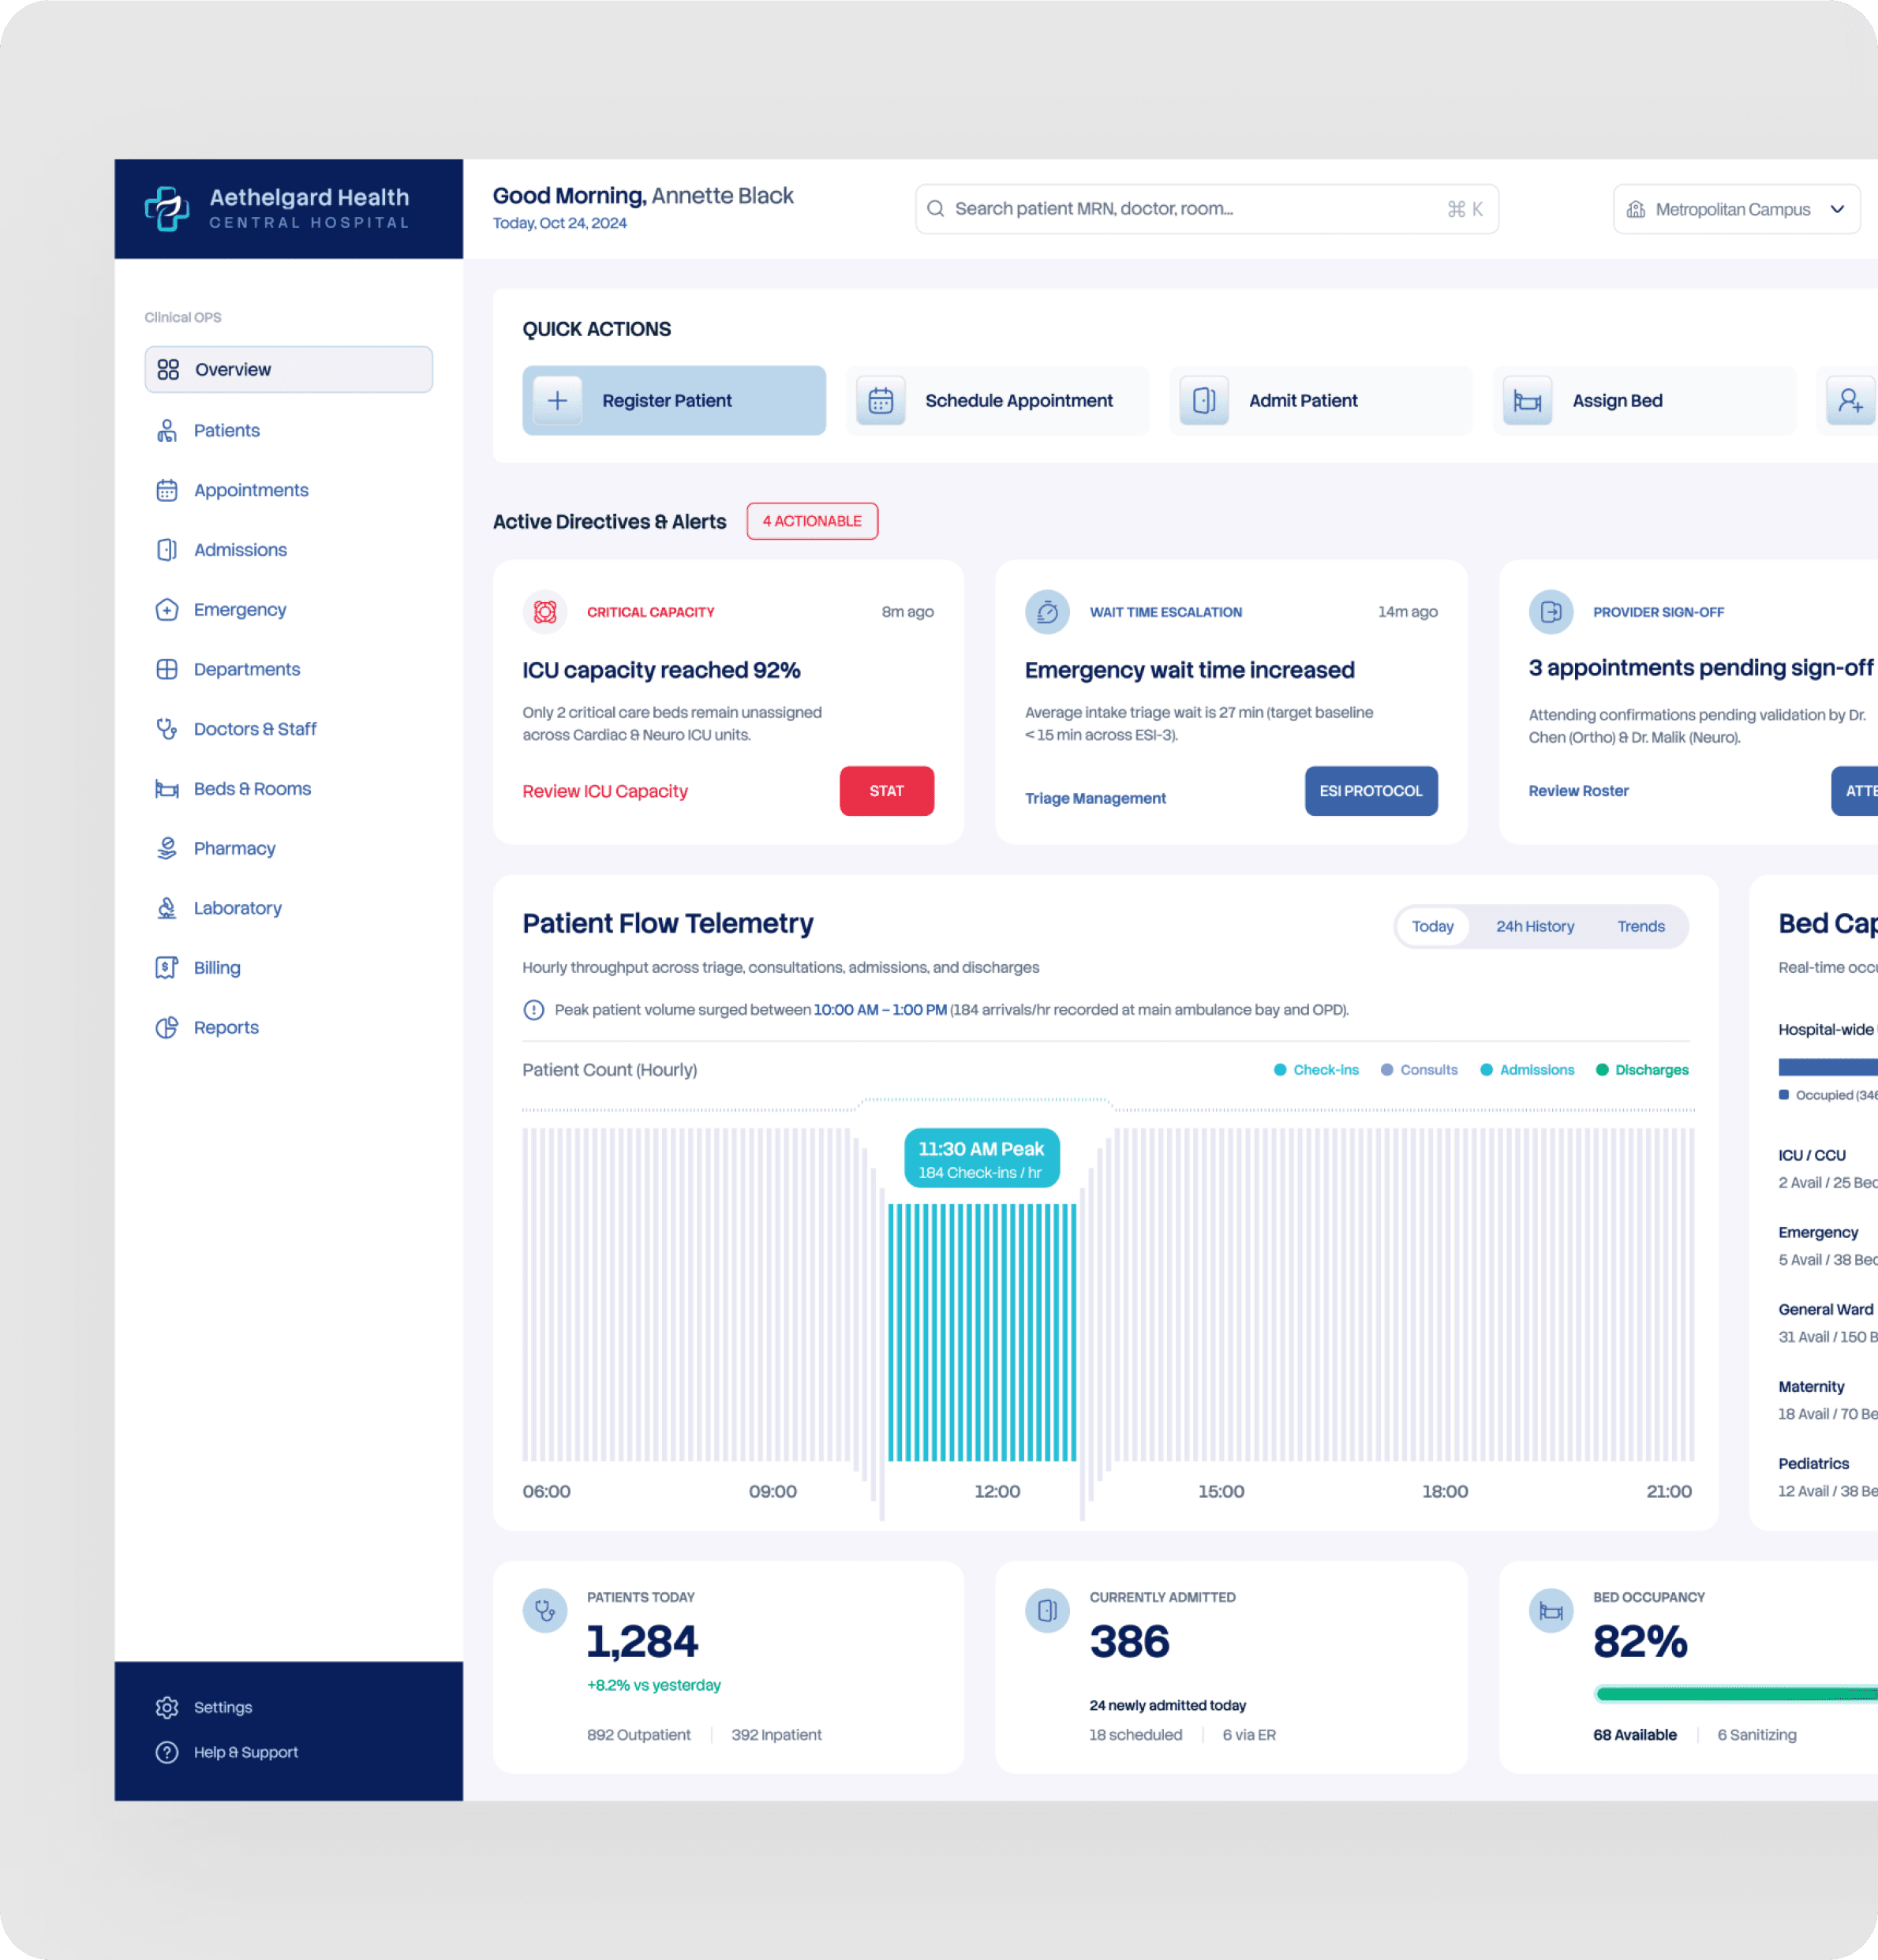Click the Assign Bed icon
Screen dimensions: 1878x1960
(x=1528, y=400)
